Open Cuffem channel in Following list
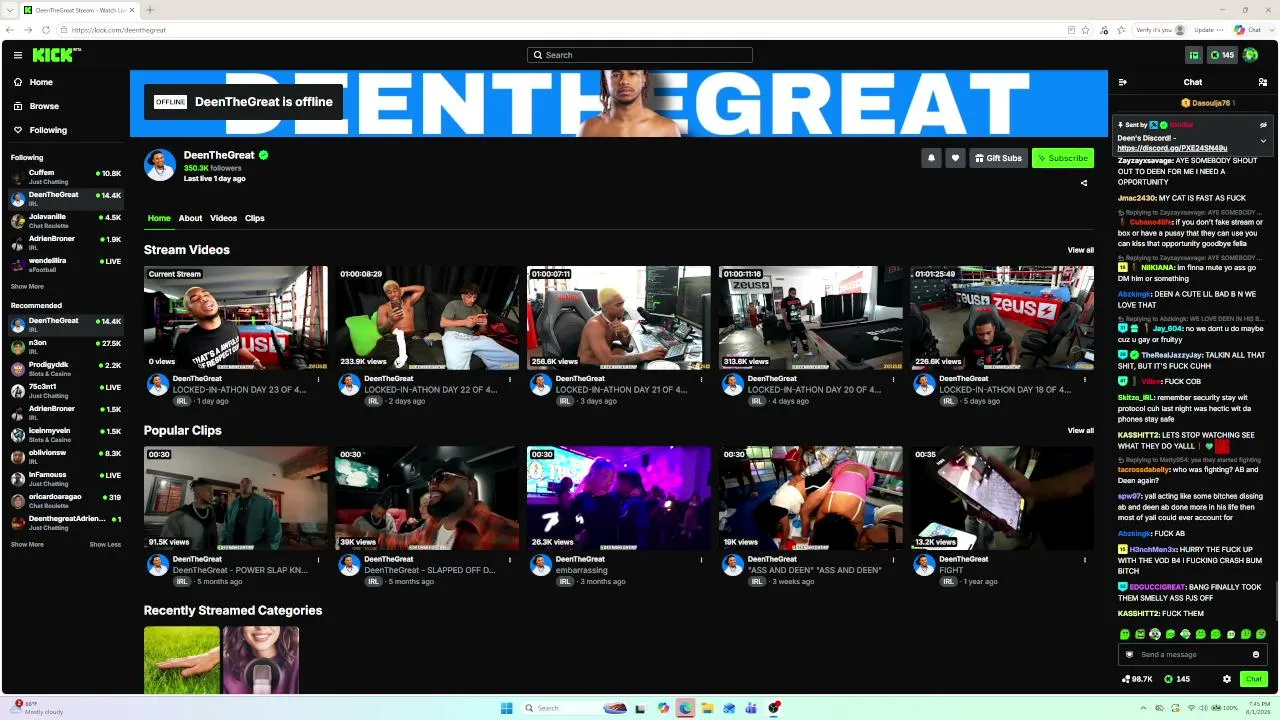This screenshot has height=720, width=1280. click(x=65, y=176)
